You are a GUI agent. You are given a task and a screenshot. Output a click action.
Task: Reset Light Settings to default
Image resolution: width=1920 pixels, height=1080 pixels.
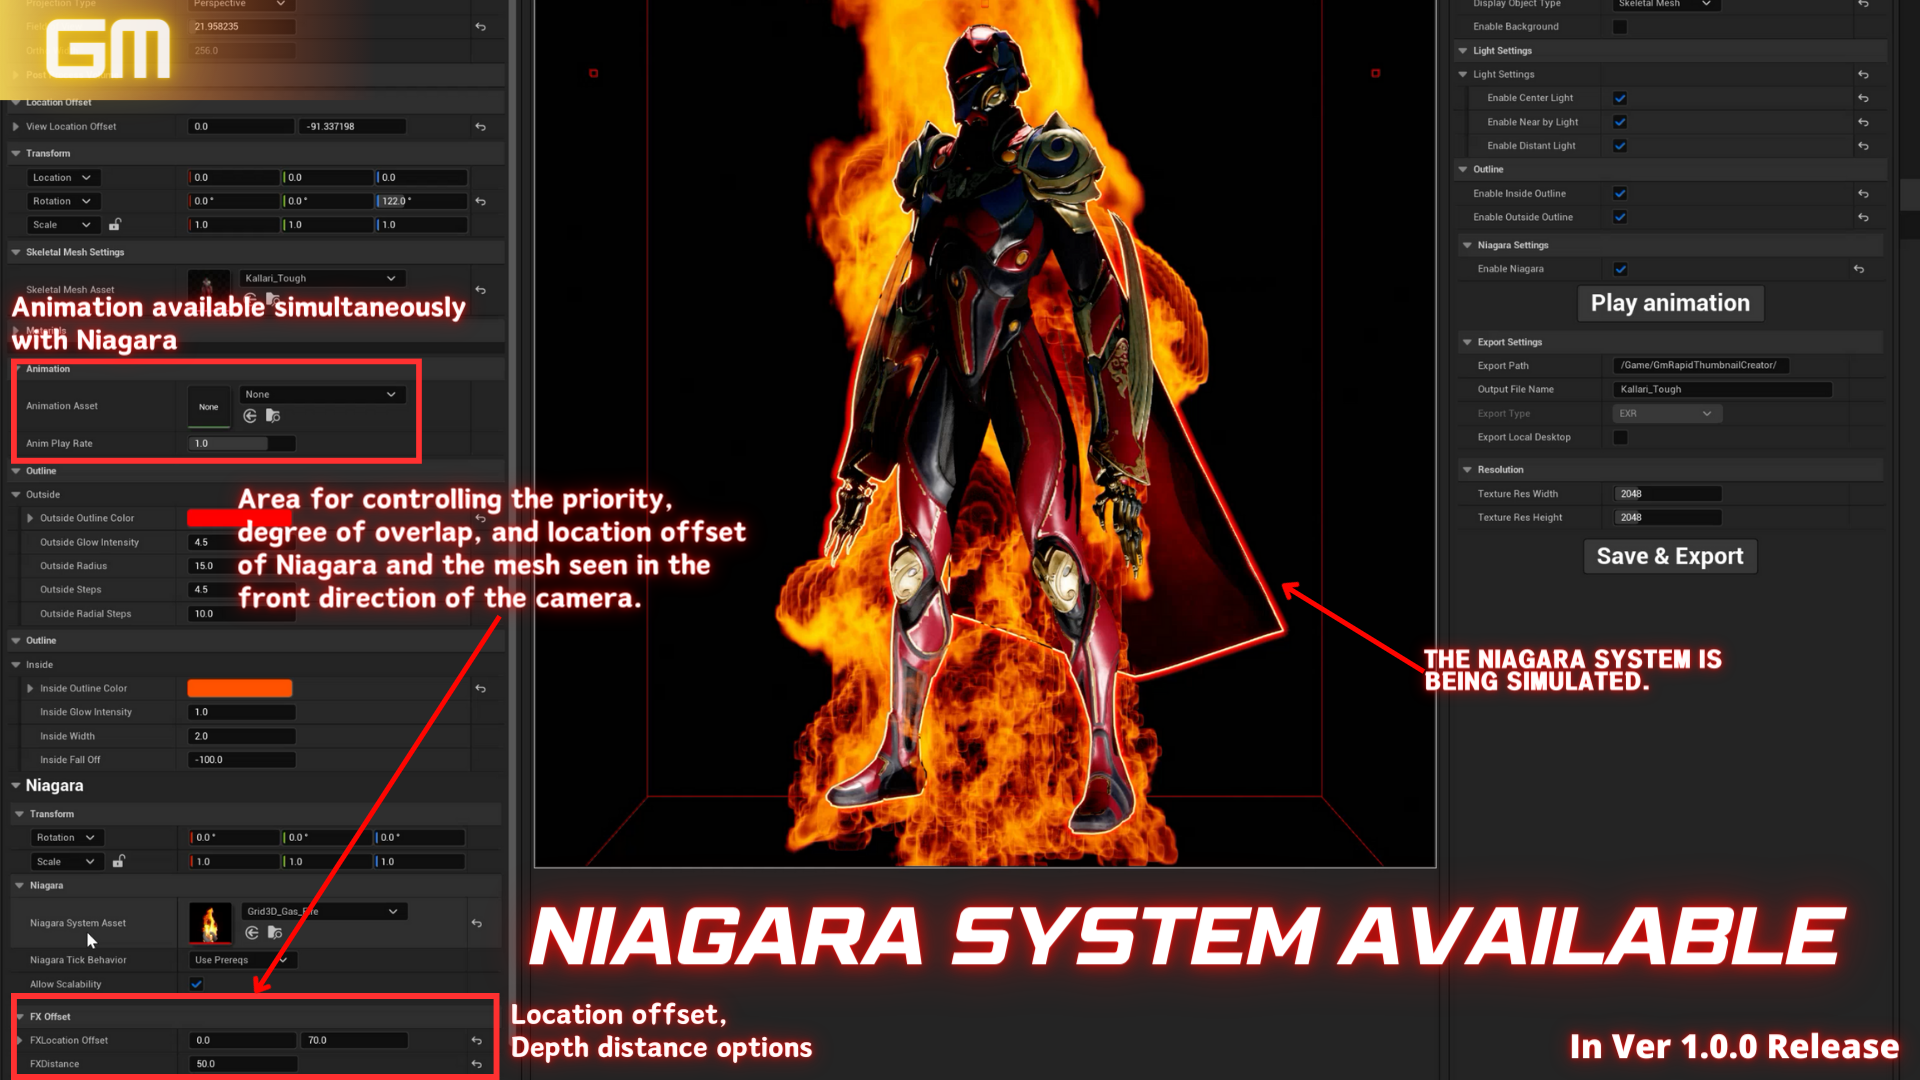pos(1863,74)
